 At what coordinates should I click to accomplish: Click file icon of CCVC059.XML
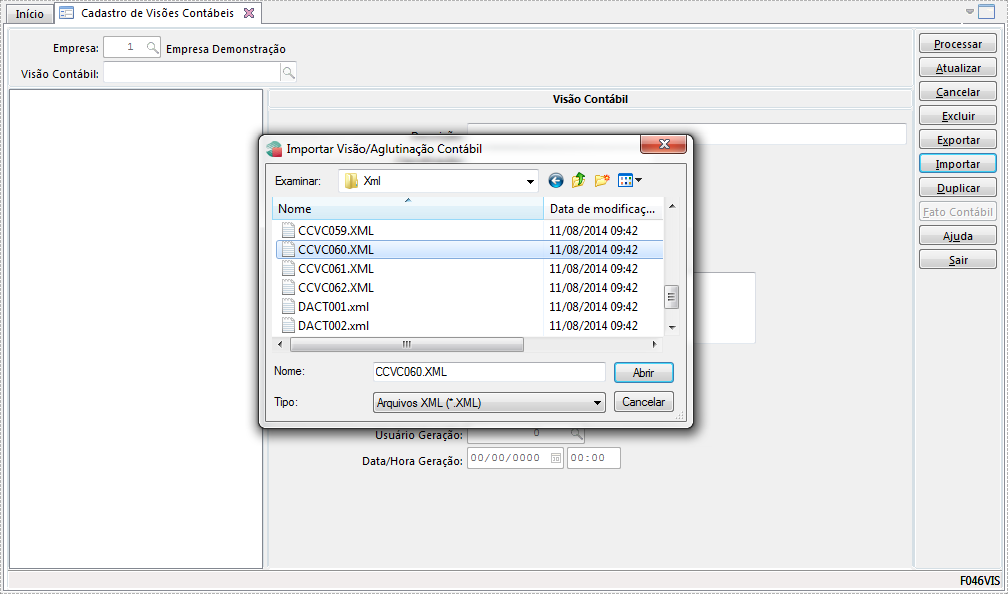pos(289,230)
